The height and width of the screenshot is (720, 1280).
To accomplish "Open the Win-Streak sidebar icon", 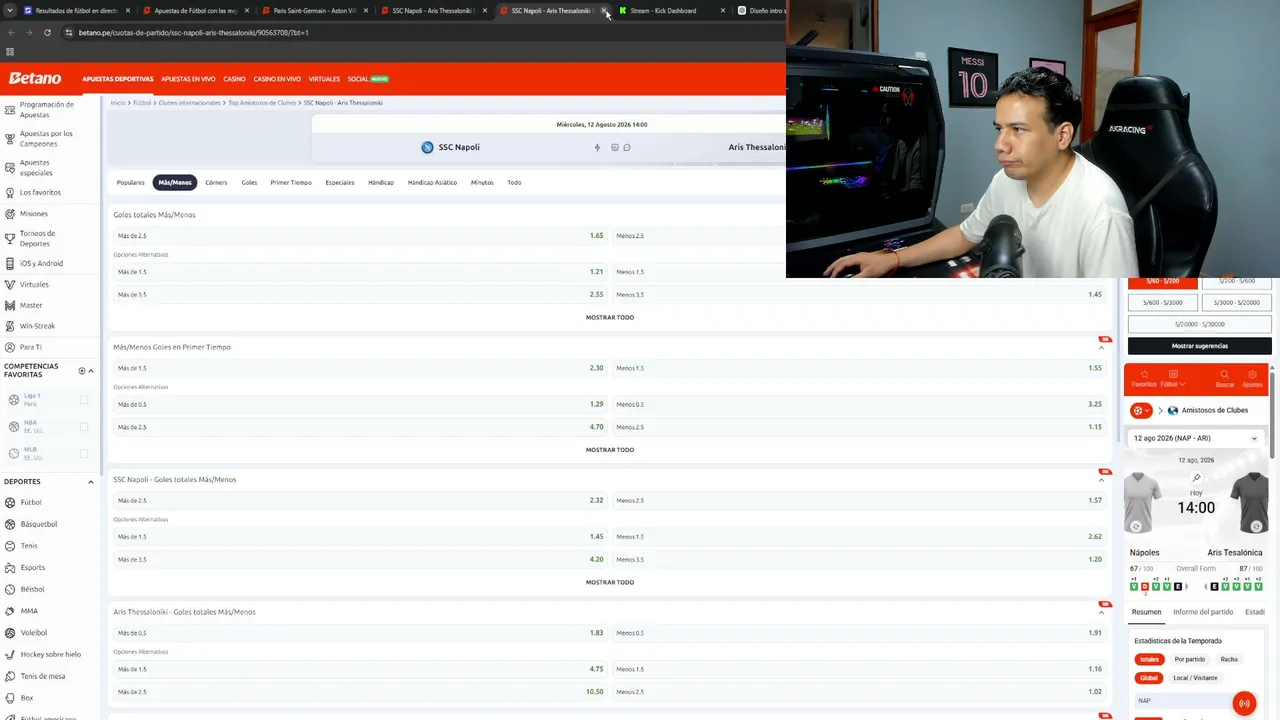I will [10, 326].
